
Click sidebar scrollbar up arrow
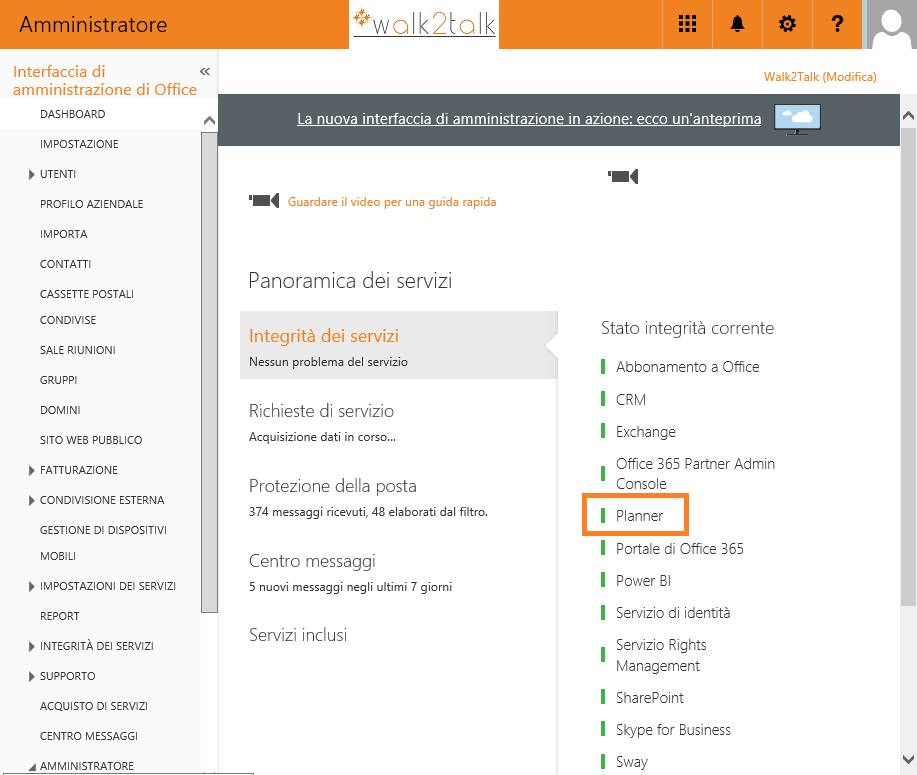(209, 120)
